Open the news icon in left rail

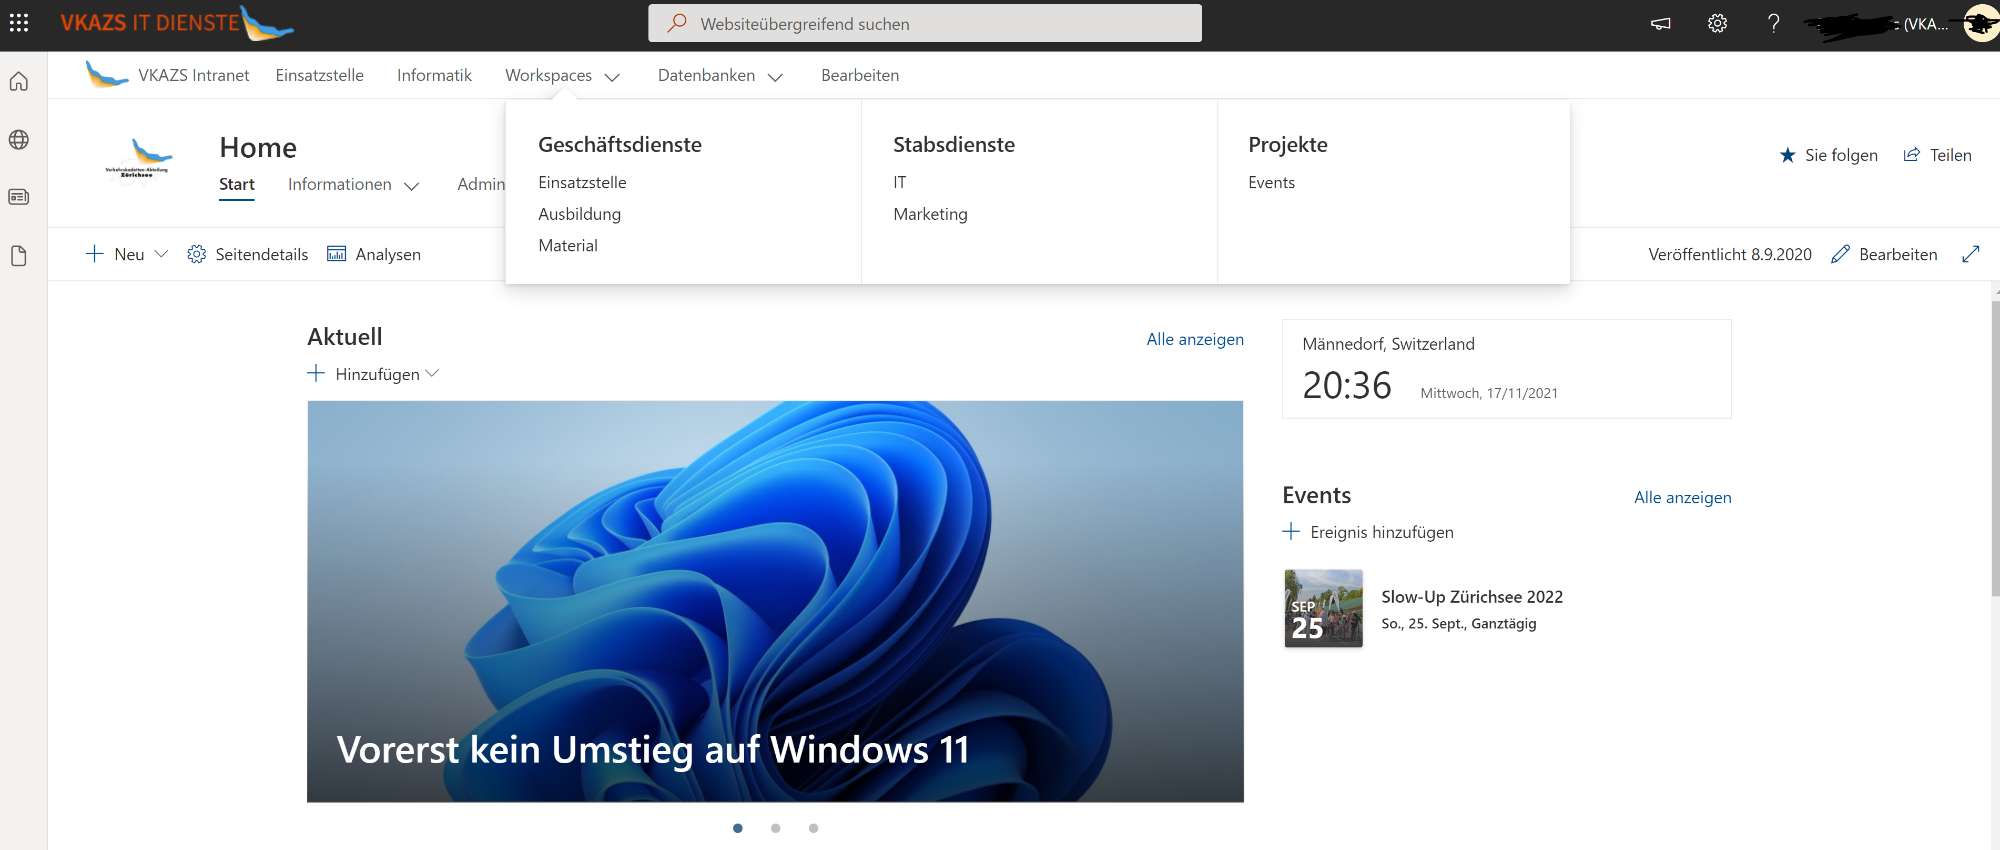19,197
